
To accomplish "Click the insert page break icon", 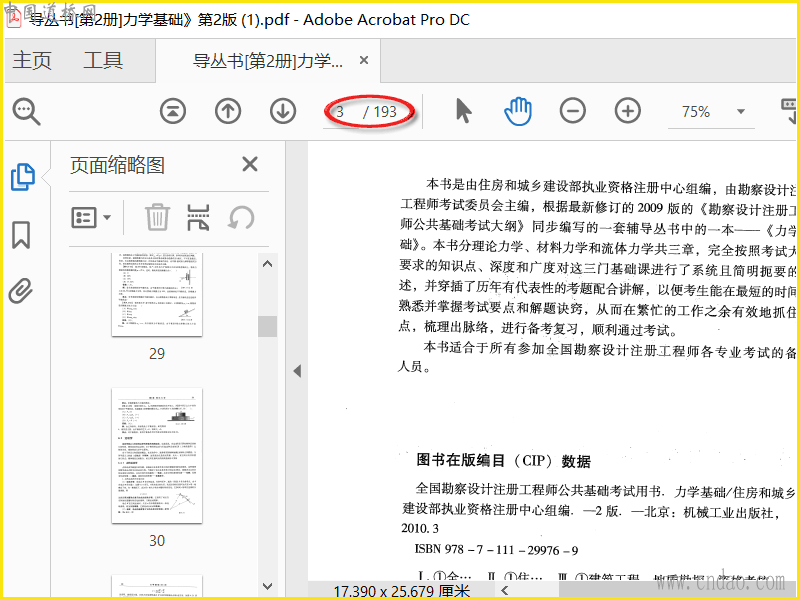I will [x=198, y=217].
